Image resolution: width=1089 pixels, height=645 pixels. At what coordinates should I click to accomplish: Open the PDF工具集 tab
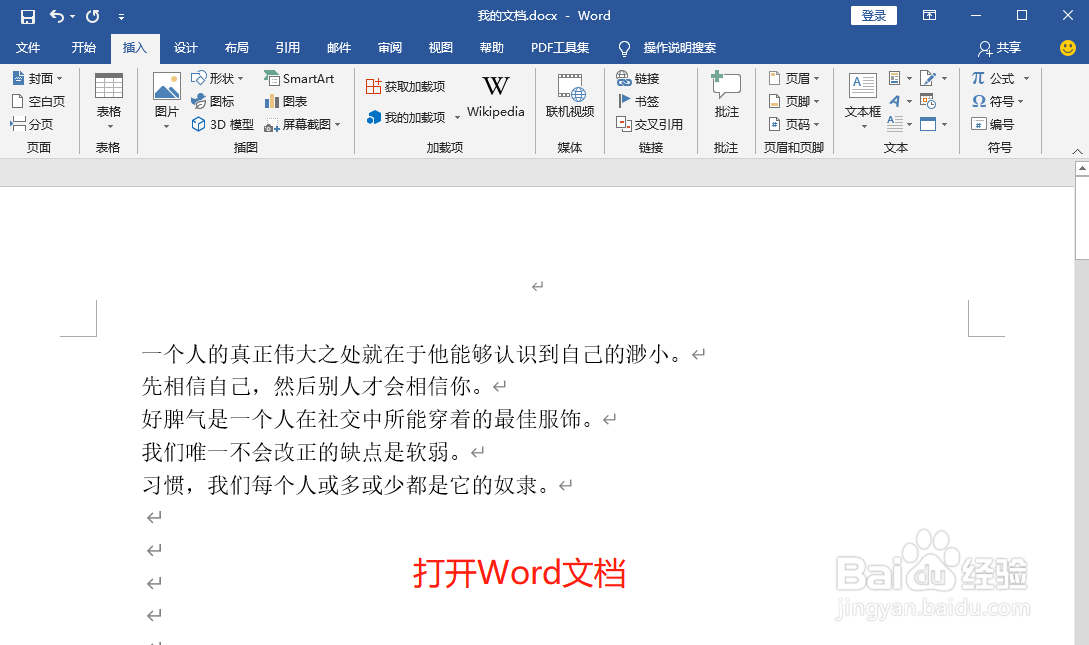(x=560, y=48)
